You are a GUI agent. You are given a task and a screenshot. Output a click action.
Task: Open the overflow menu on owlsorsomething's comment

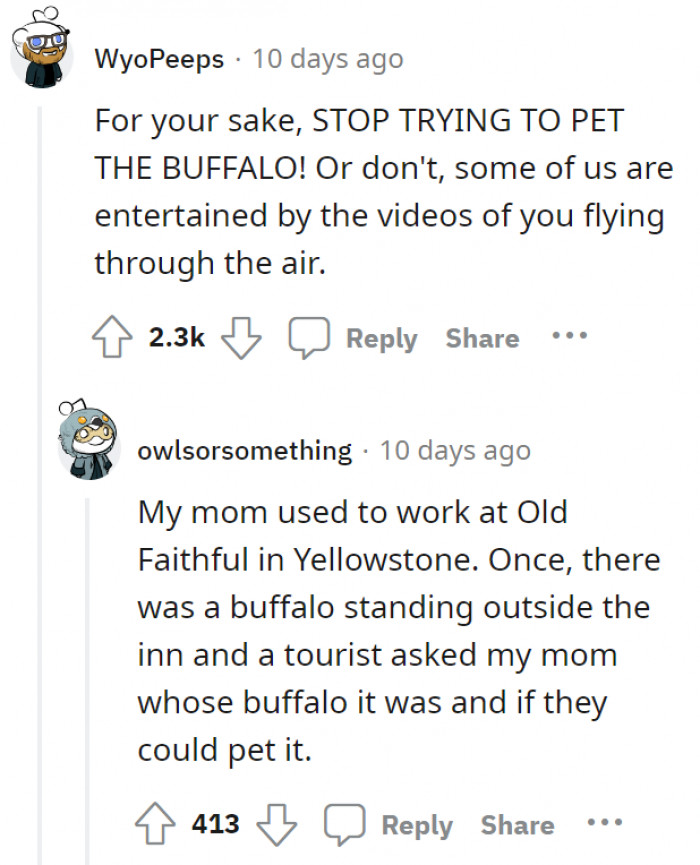click(x=604, y=824)
